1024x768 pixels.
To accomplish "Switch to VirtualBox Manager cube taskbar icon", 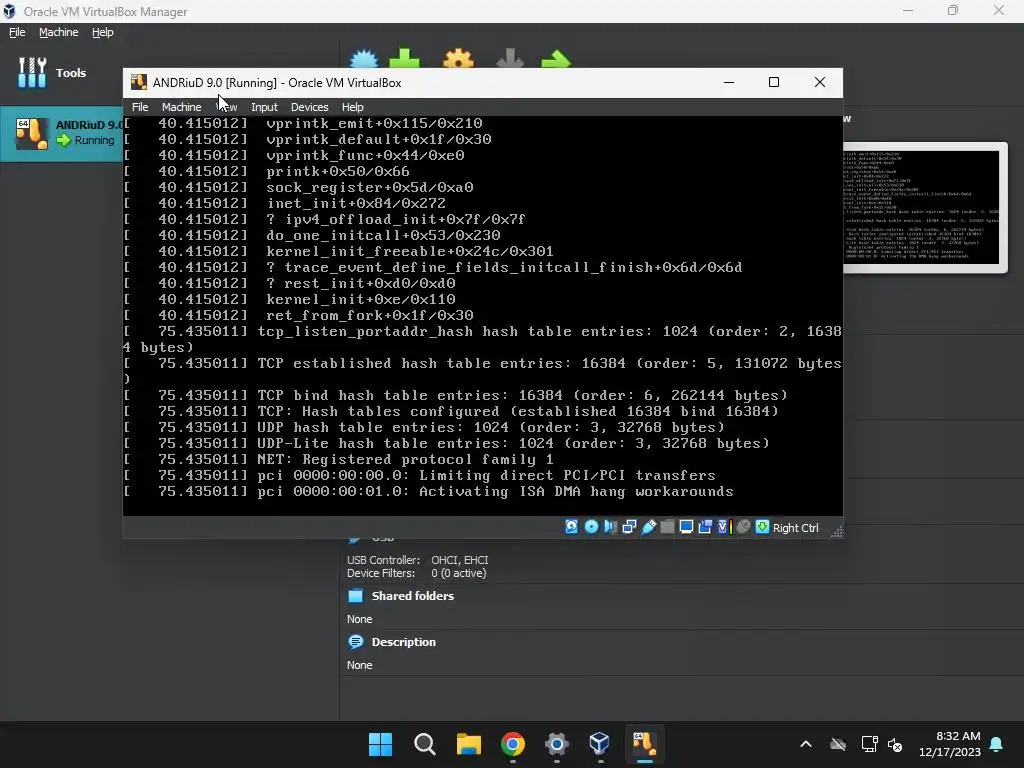I will pyautogui.click(x=600, y=744).
